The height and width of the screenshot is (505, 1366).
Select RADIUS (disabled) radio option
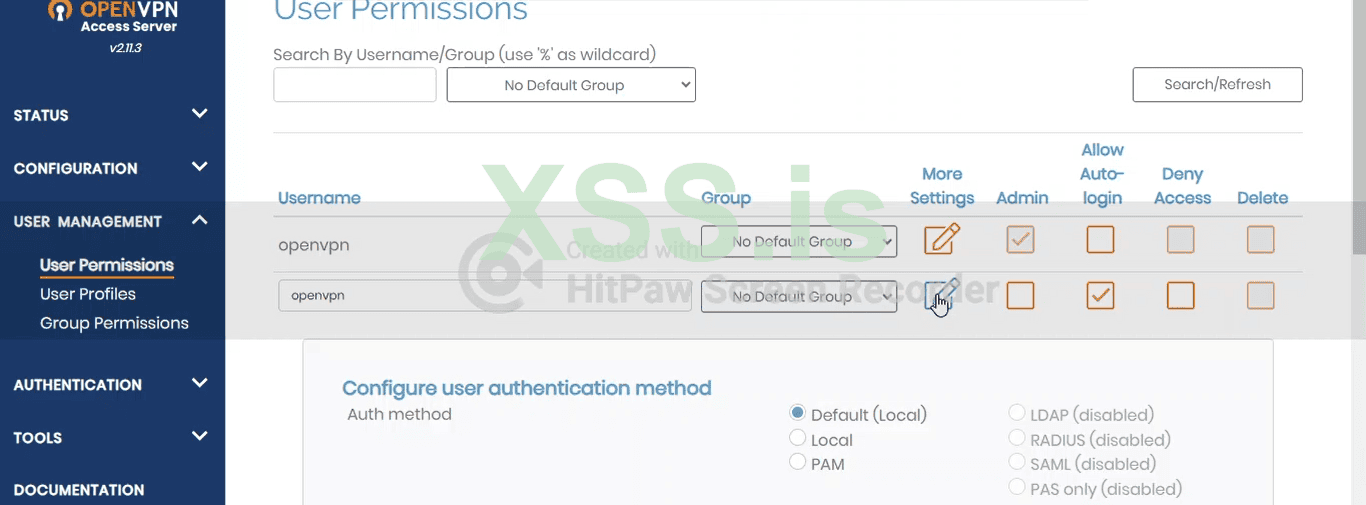click(1016, 438)
